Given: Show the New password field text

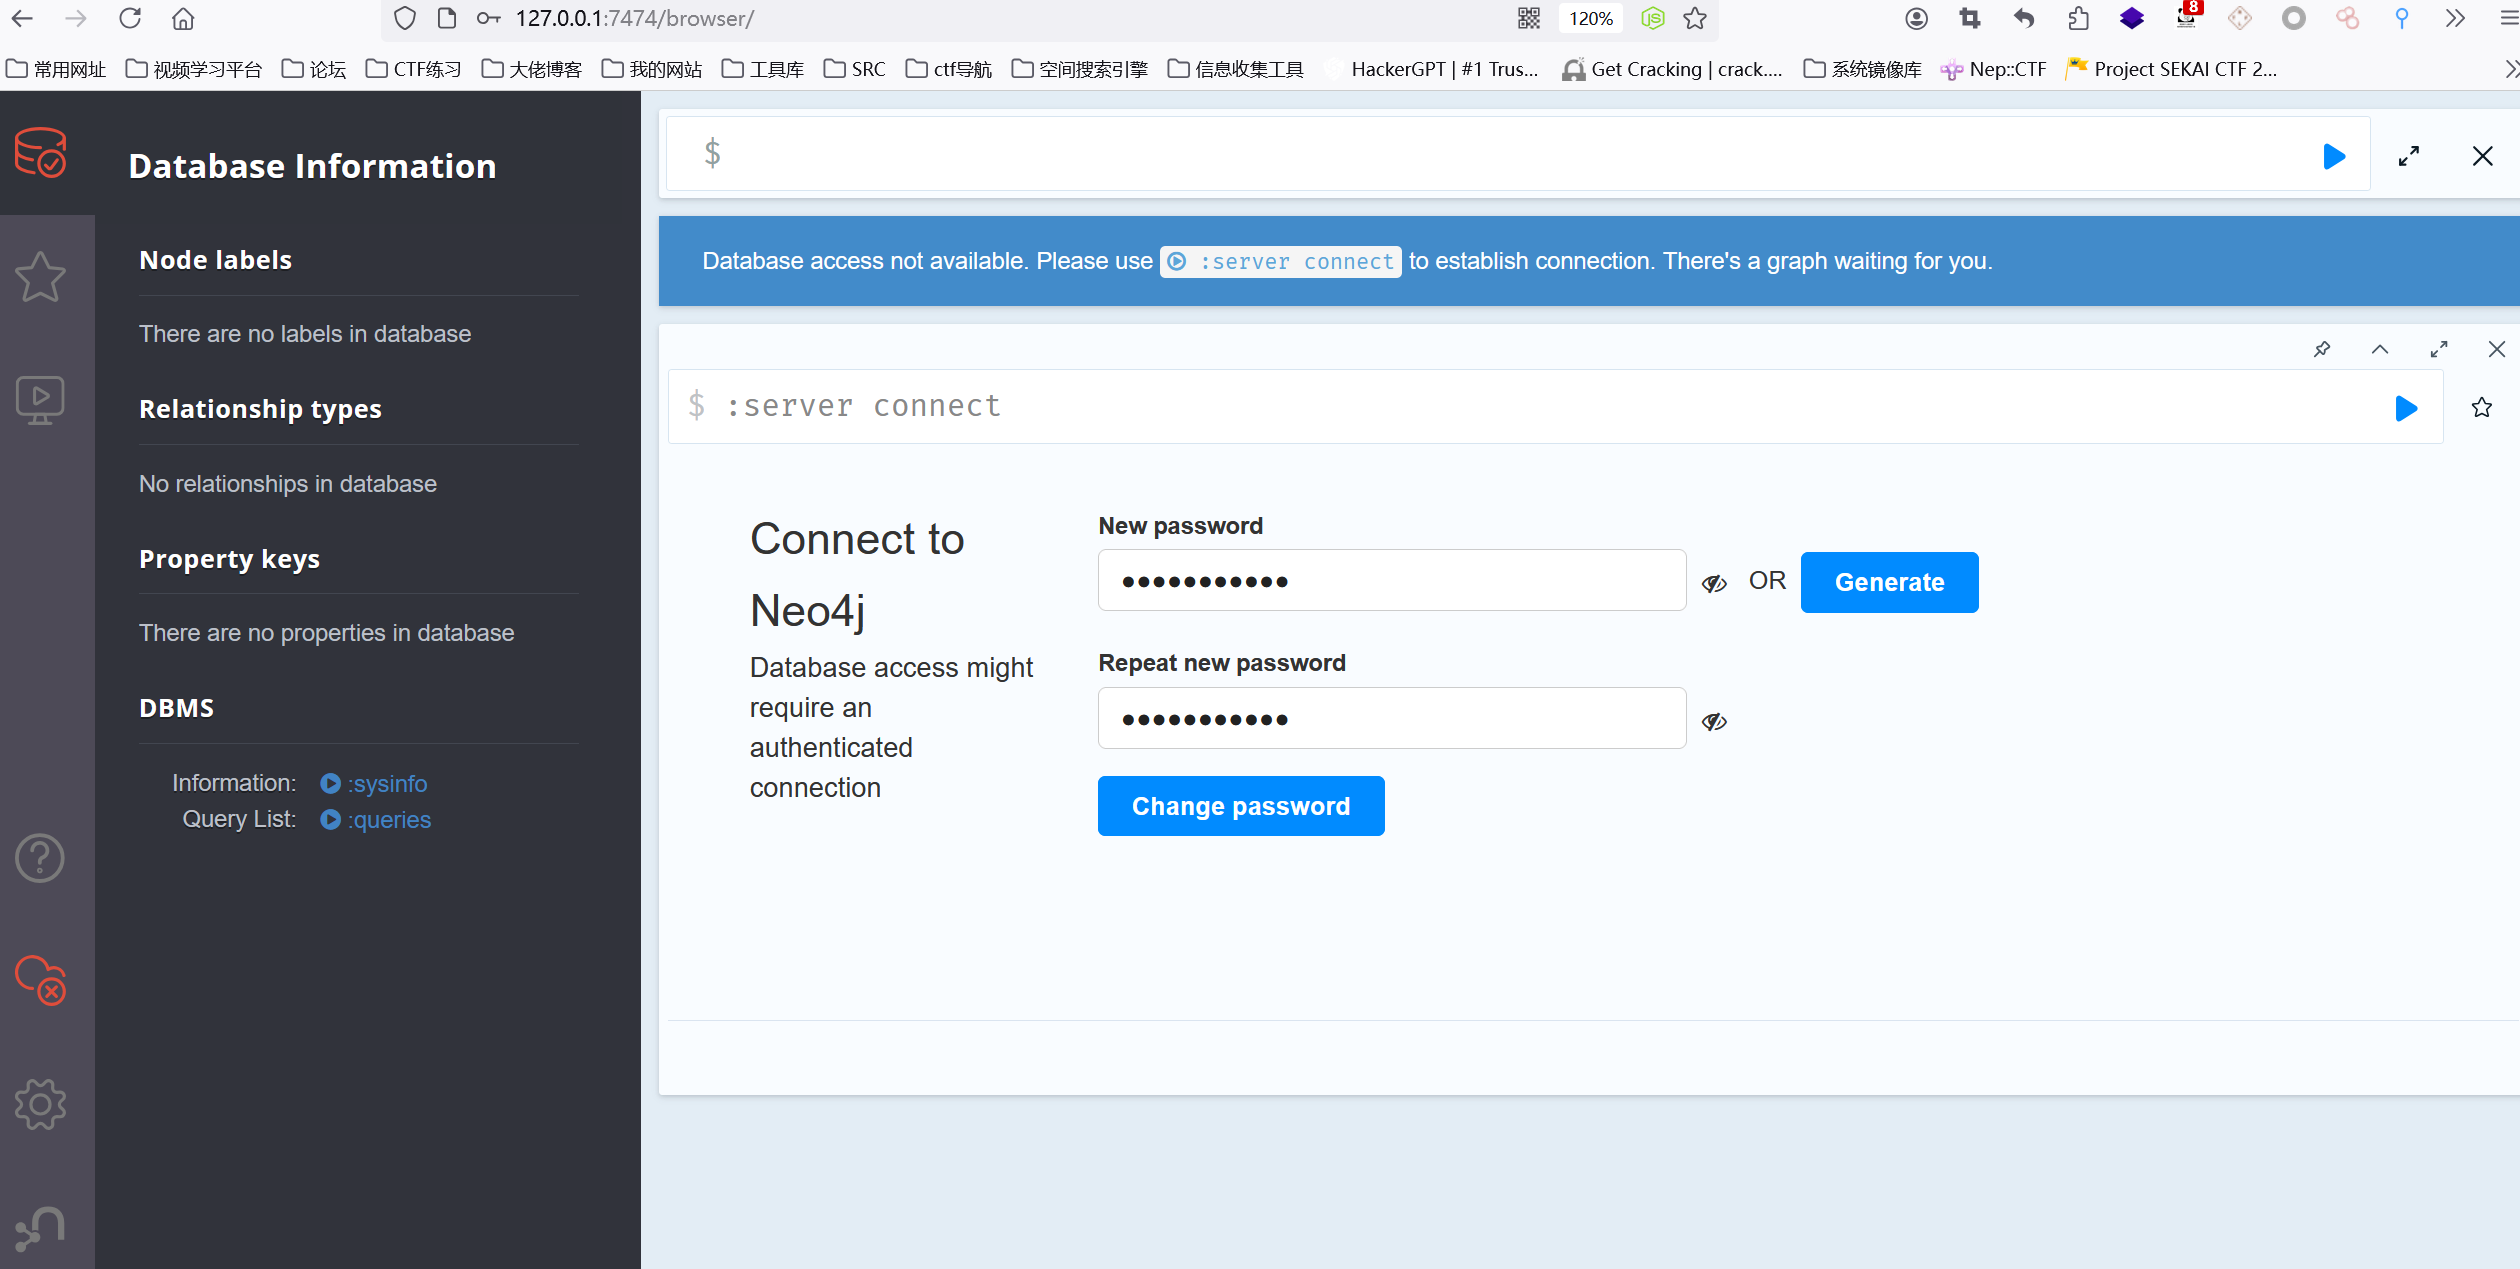Looking at the screenshot, I should (1714, 583).
